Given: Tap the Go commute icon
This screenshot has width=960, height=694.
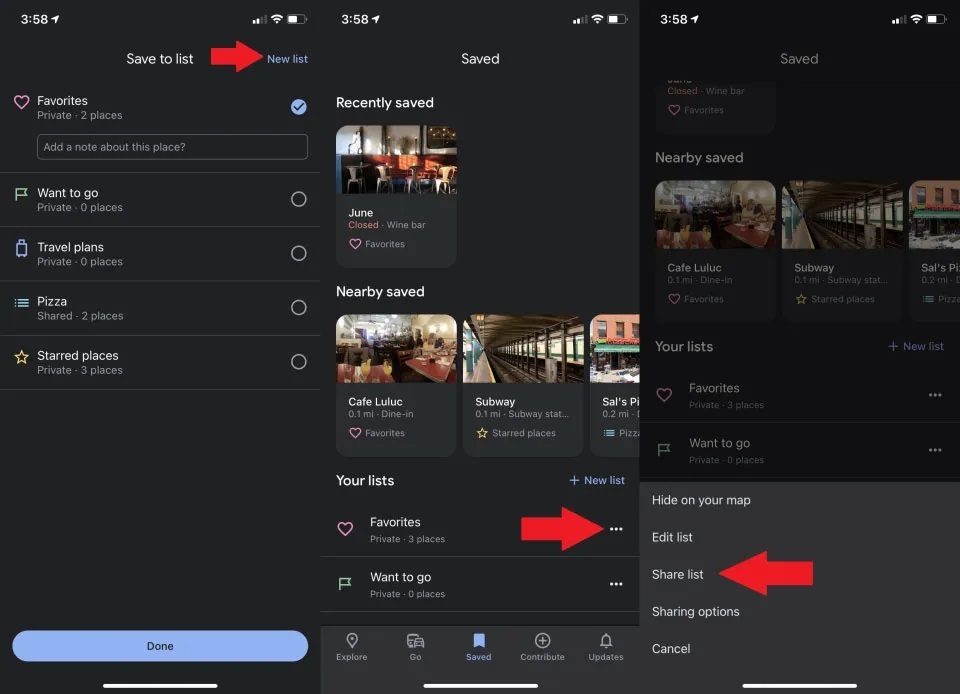Looking at the screenshot, I should [x=415, y=642].
